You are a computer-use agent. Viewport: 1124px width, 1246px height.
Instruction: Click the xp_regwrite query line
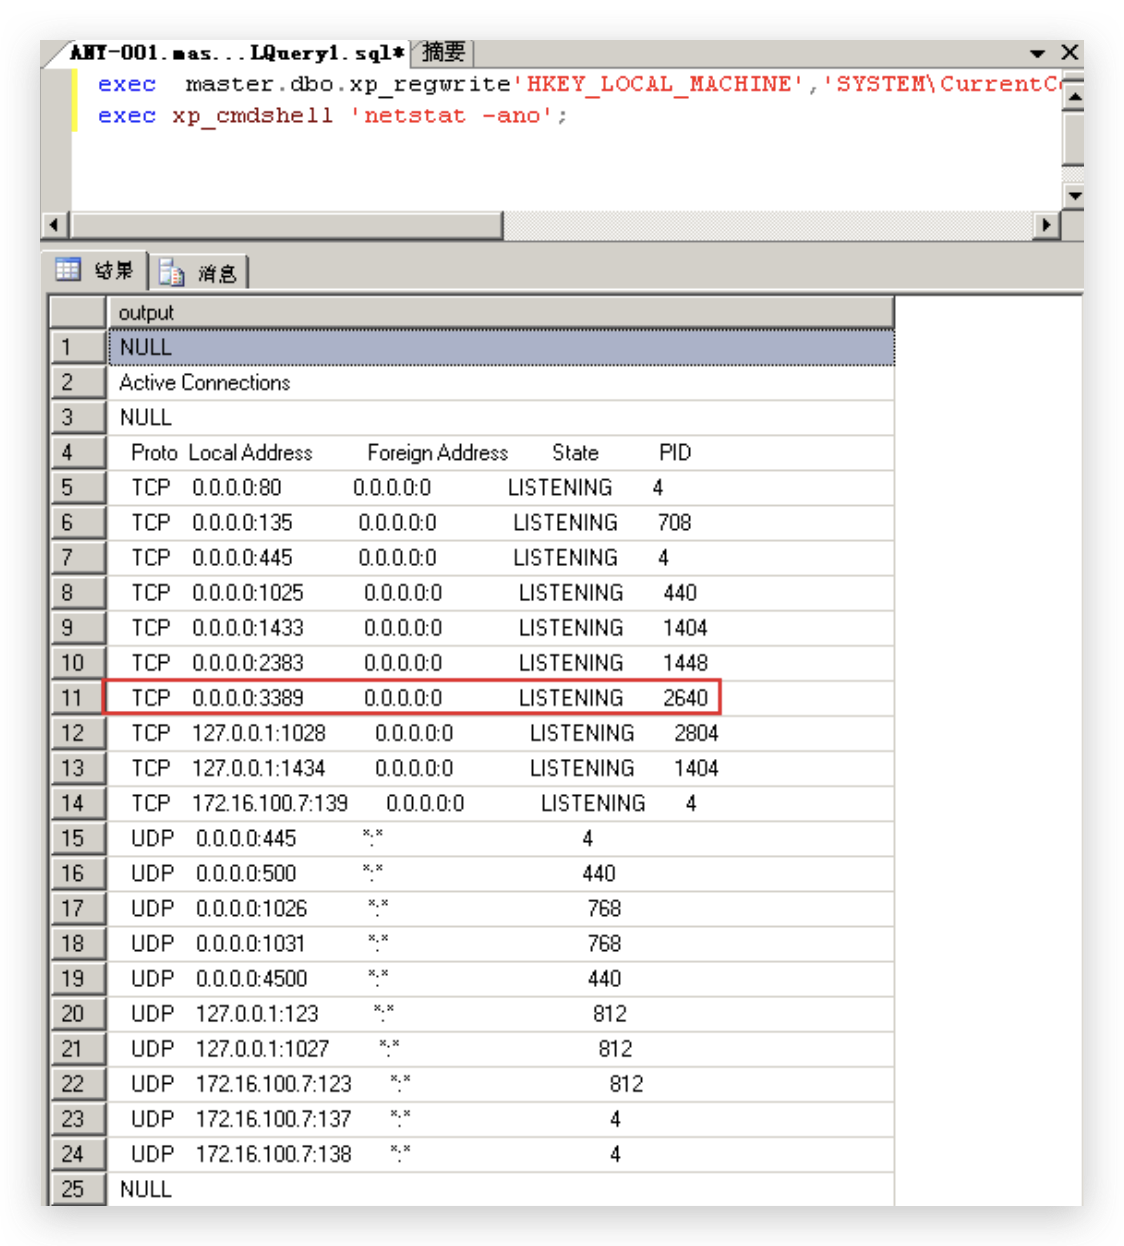click(x=578, y=84)
